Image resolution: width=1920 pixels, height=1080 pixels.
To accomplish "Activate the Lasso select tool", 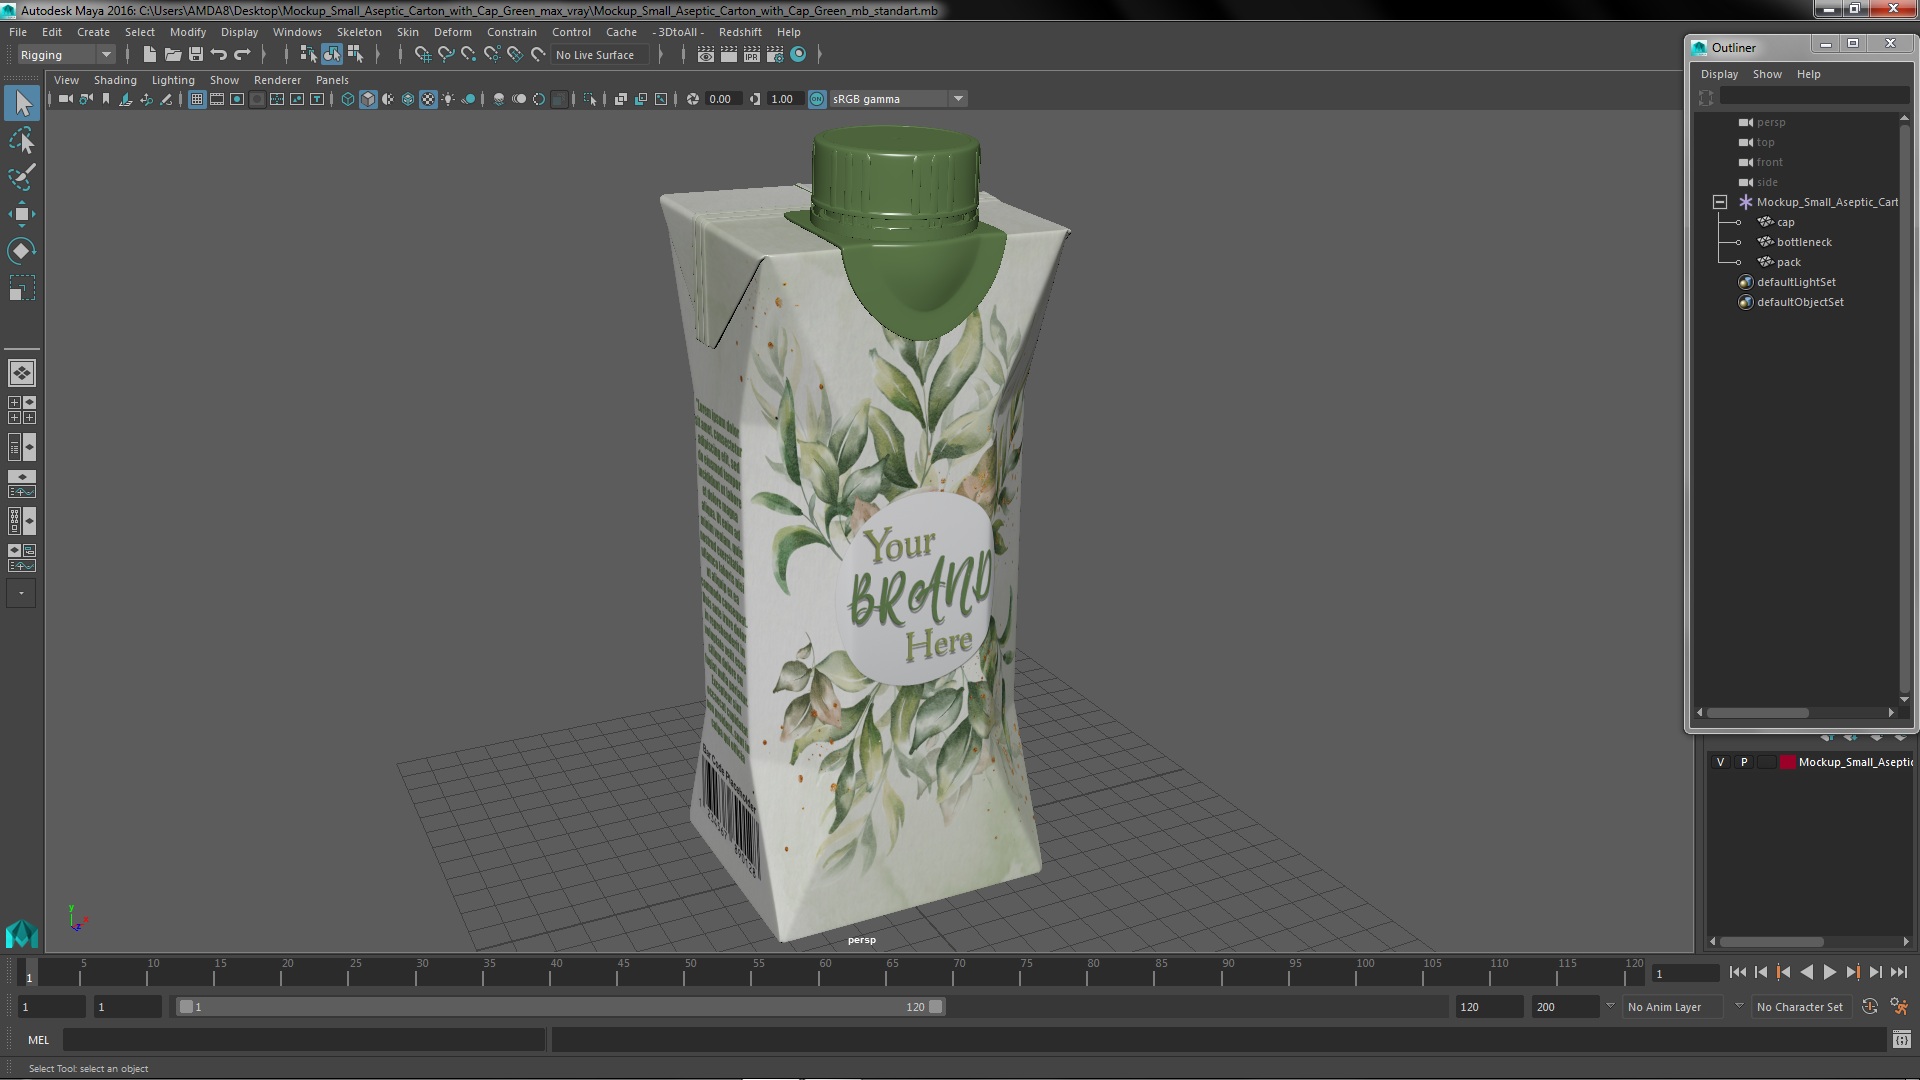I will coord(22,140).
